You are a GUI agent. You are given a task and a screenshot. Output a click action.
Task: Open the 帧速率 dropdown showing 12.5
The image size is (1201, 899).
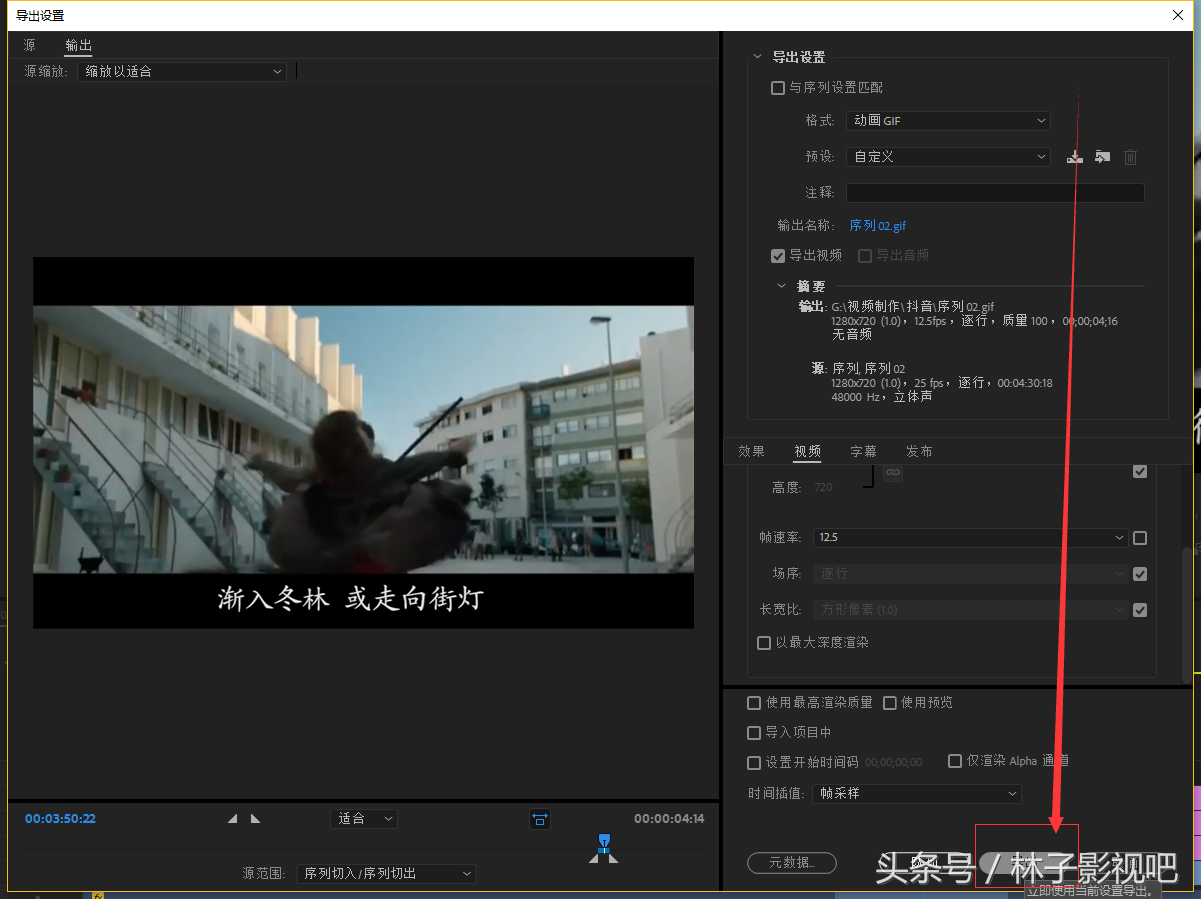point(970,538)
